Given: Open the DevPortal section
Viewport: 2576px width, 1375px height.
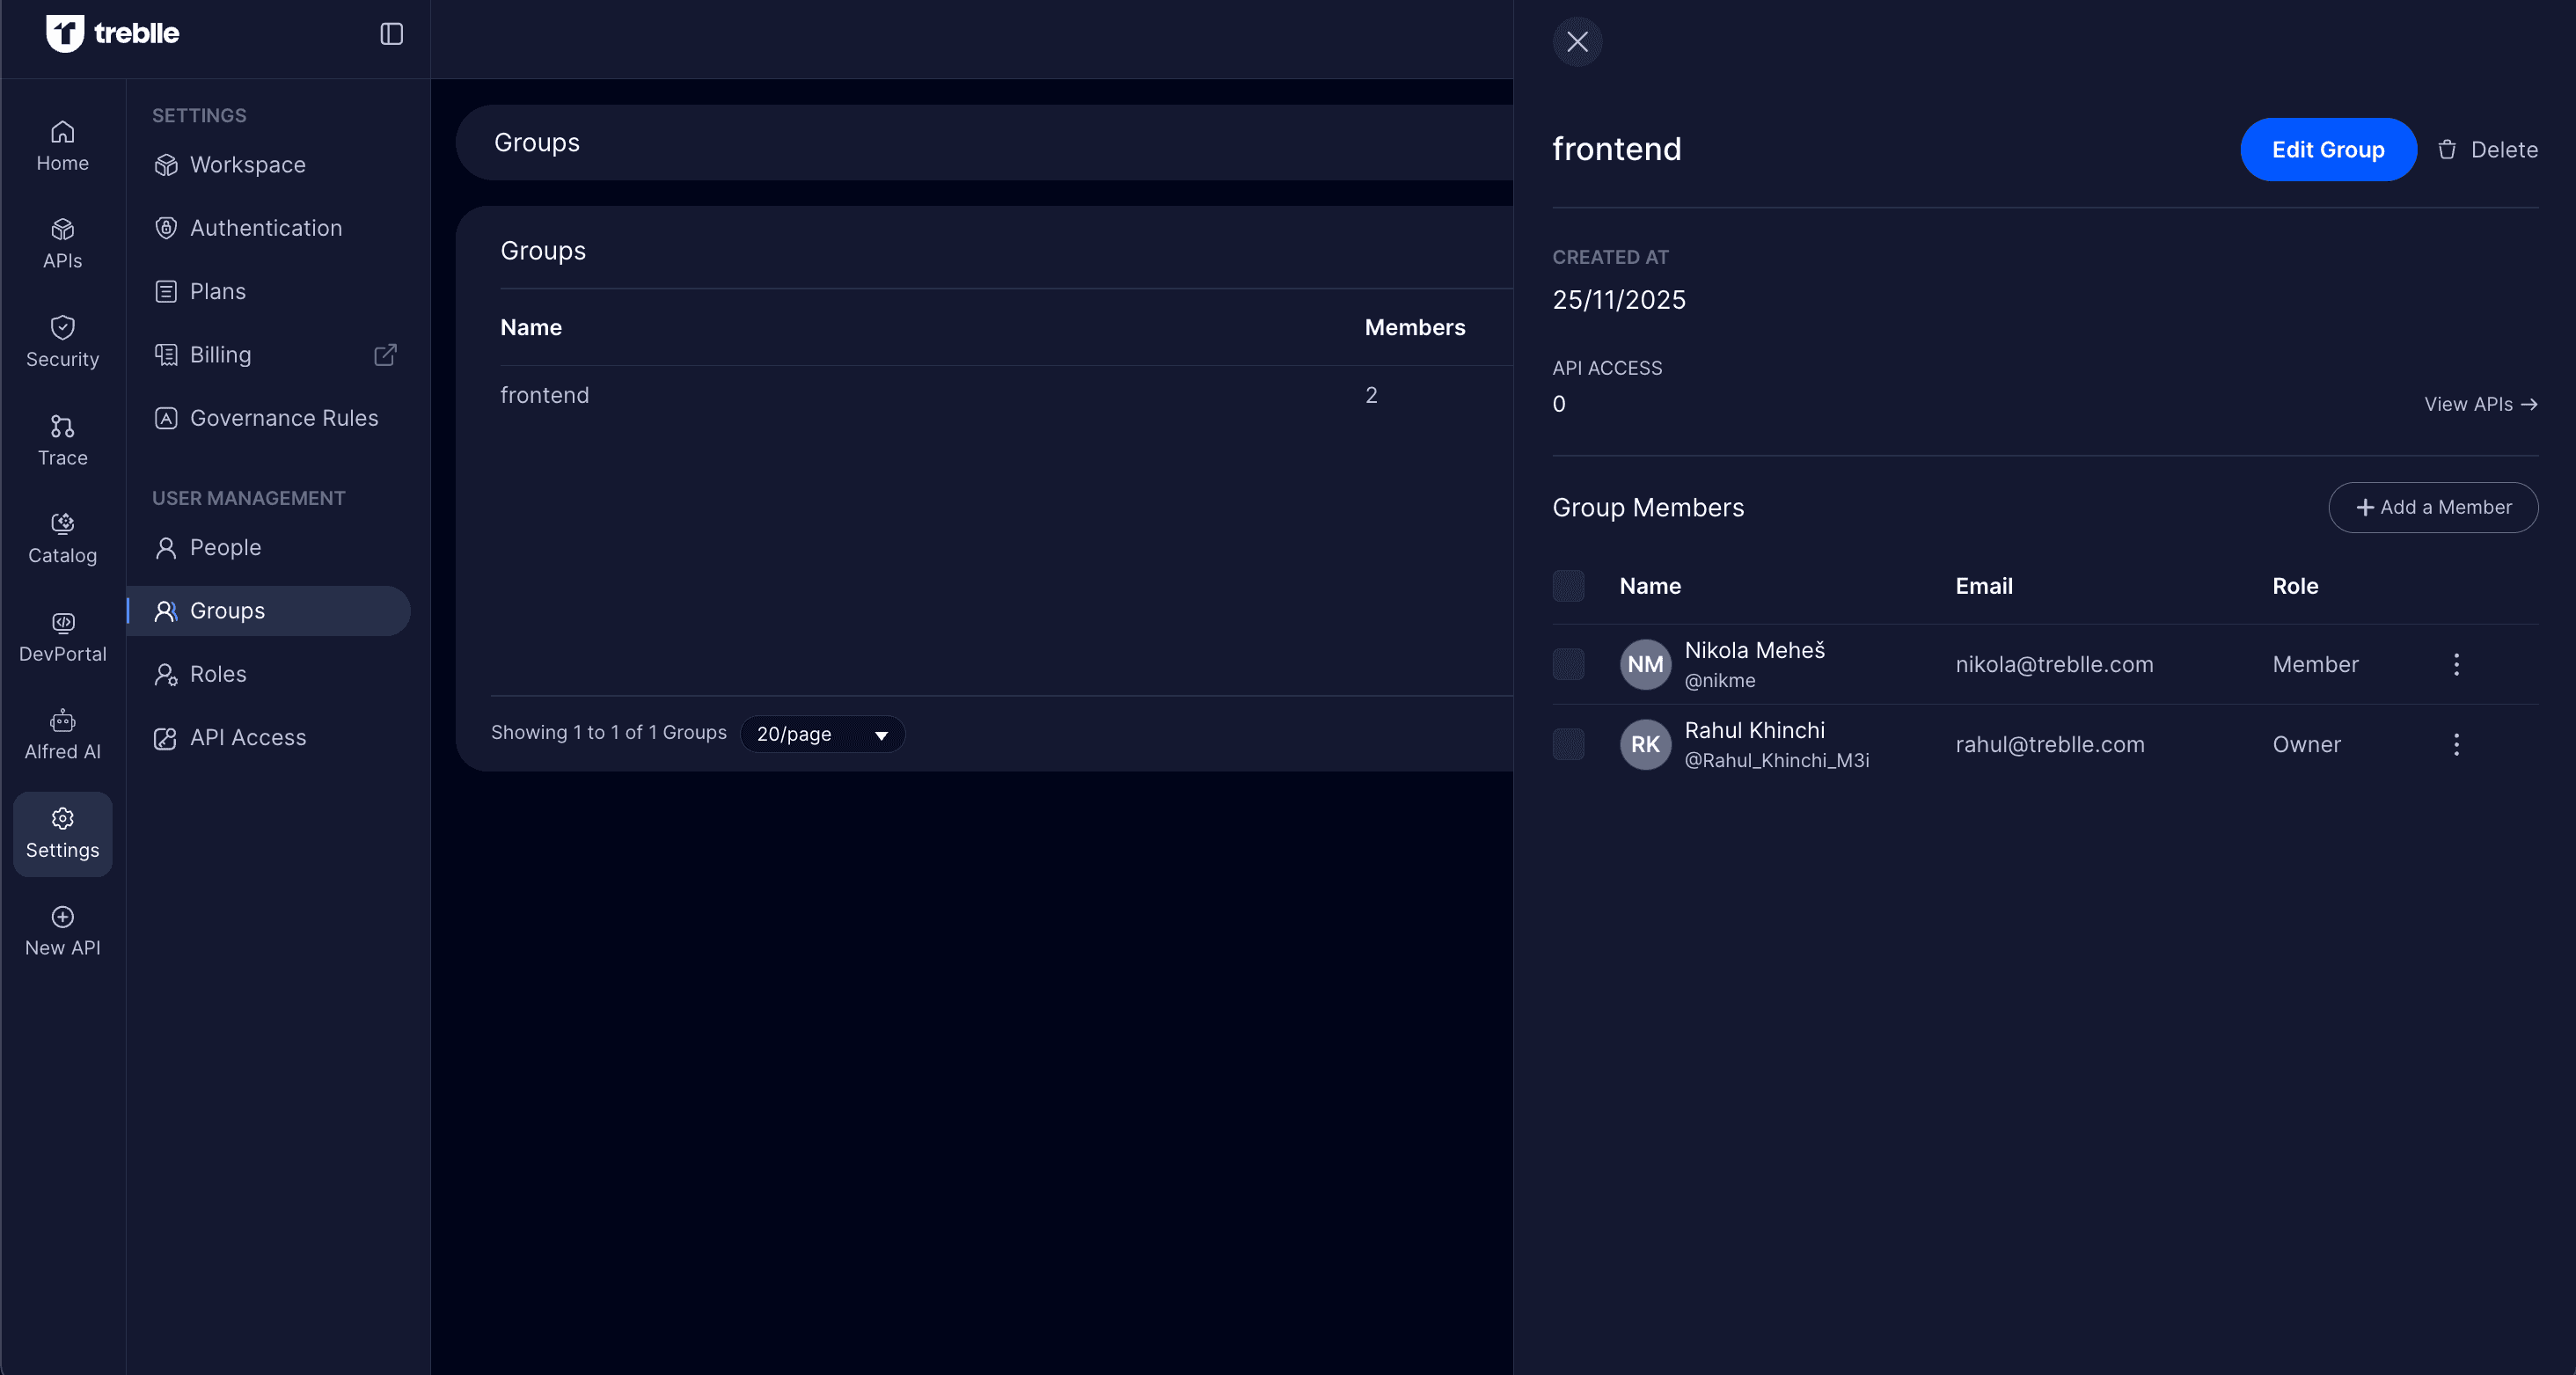Looking at the screenshot, I should [62, 637].
